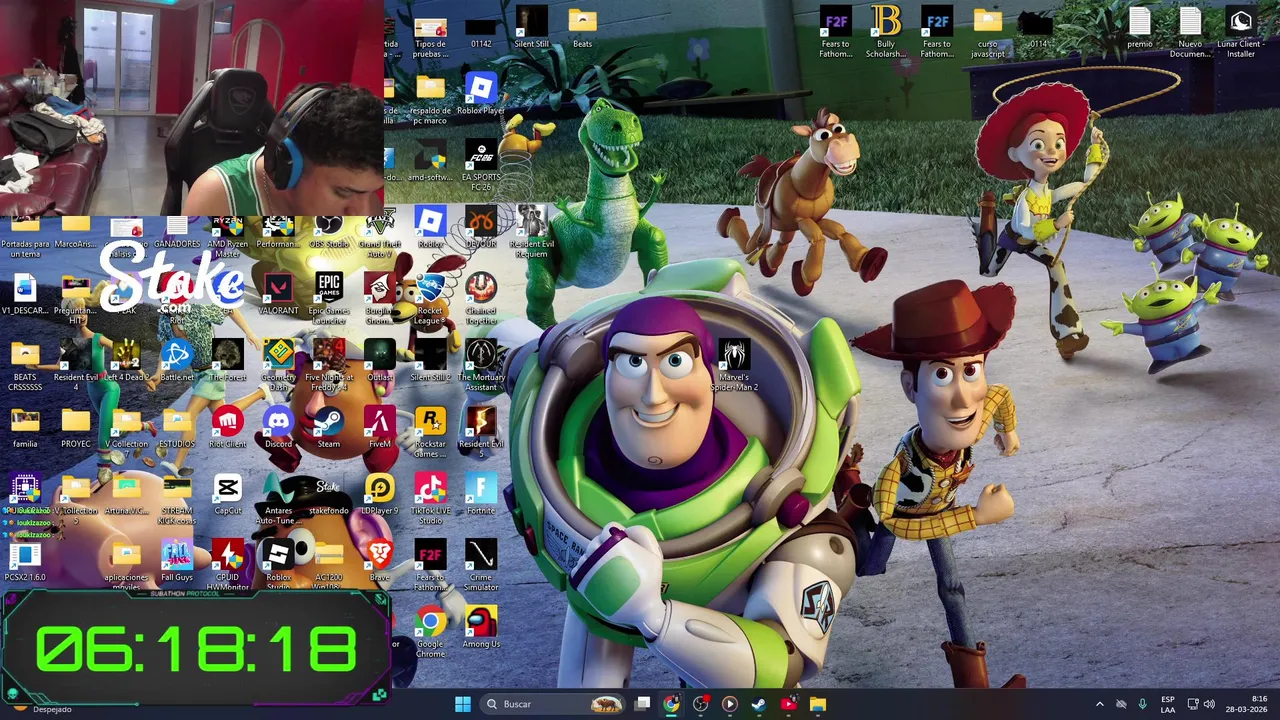Open Battle.net launcher shortcut
The image size is (1280, 720).
click(177, 361)
